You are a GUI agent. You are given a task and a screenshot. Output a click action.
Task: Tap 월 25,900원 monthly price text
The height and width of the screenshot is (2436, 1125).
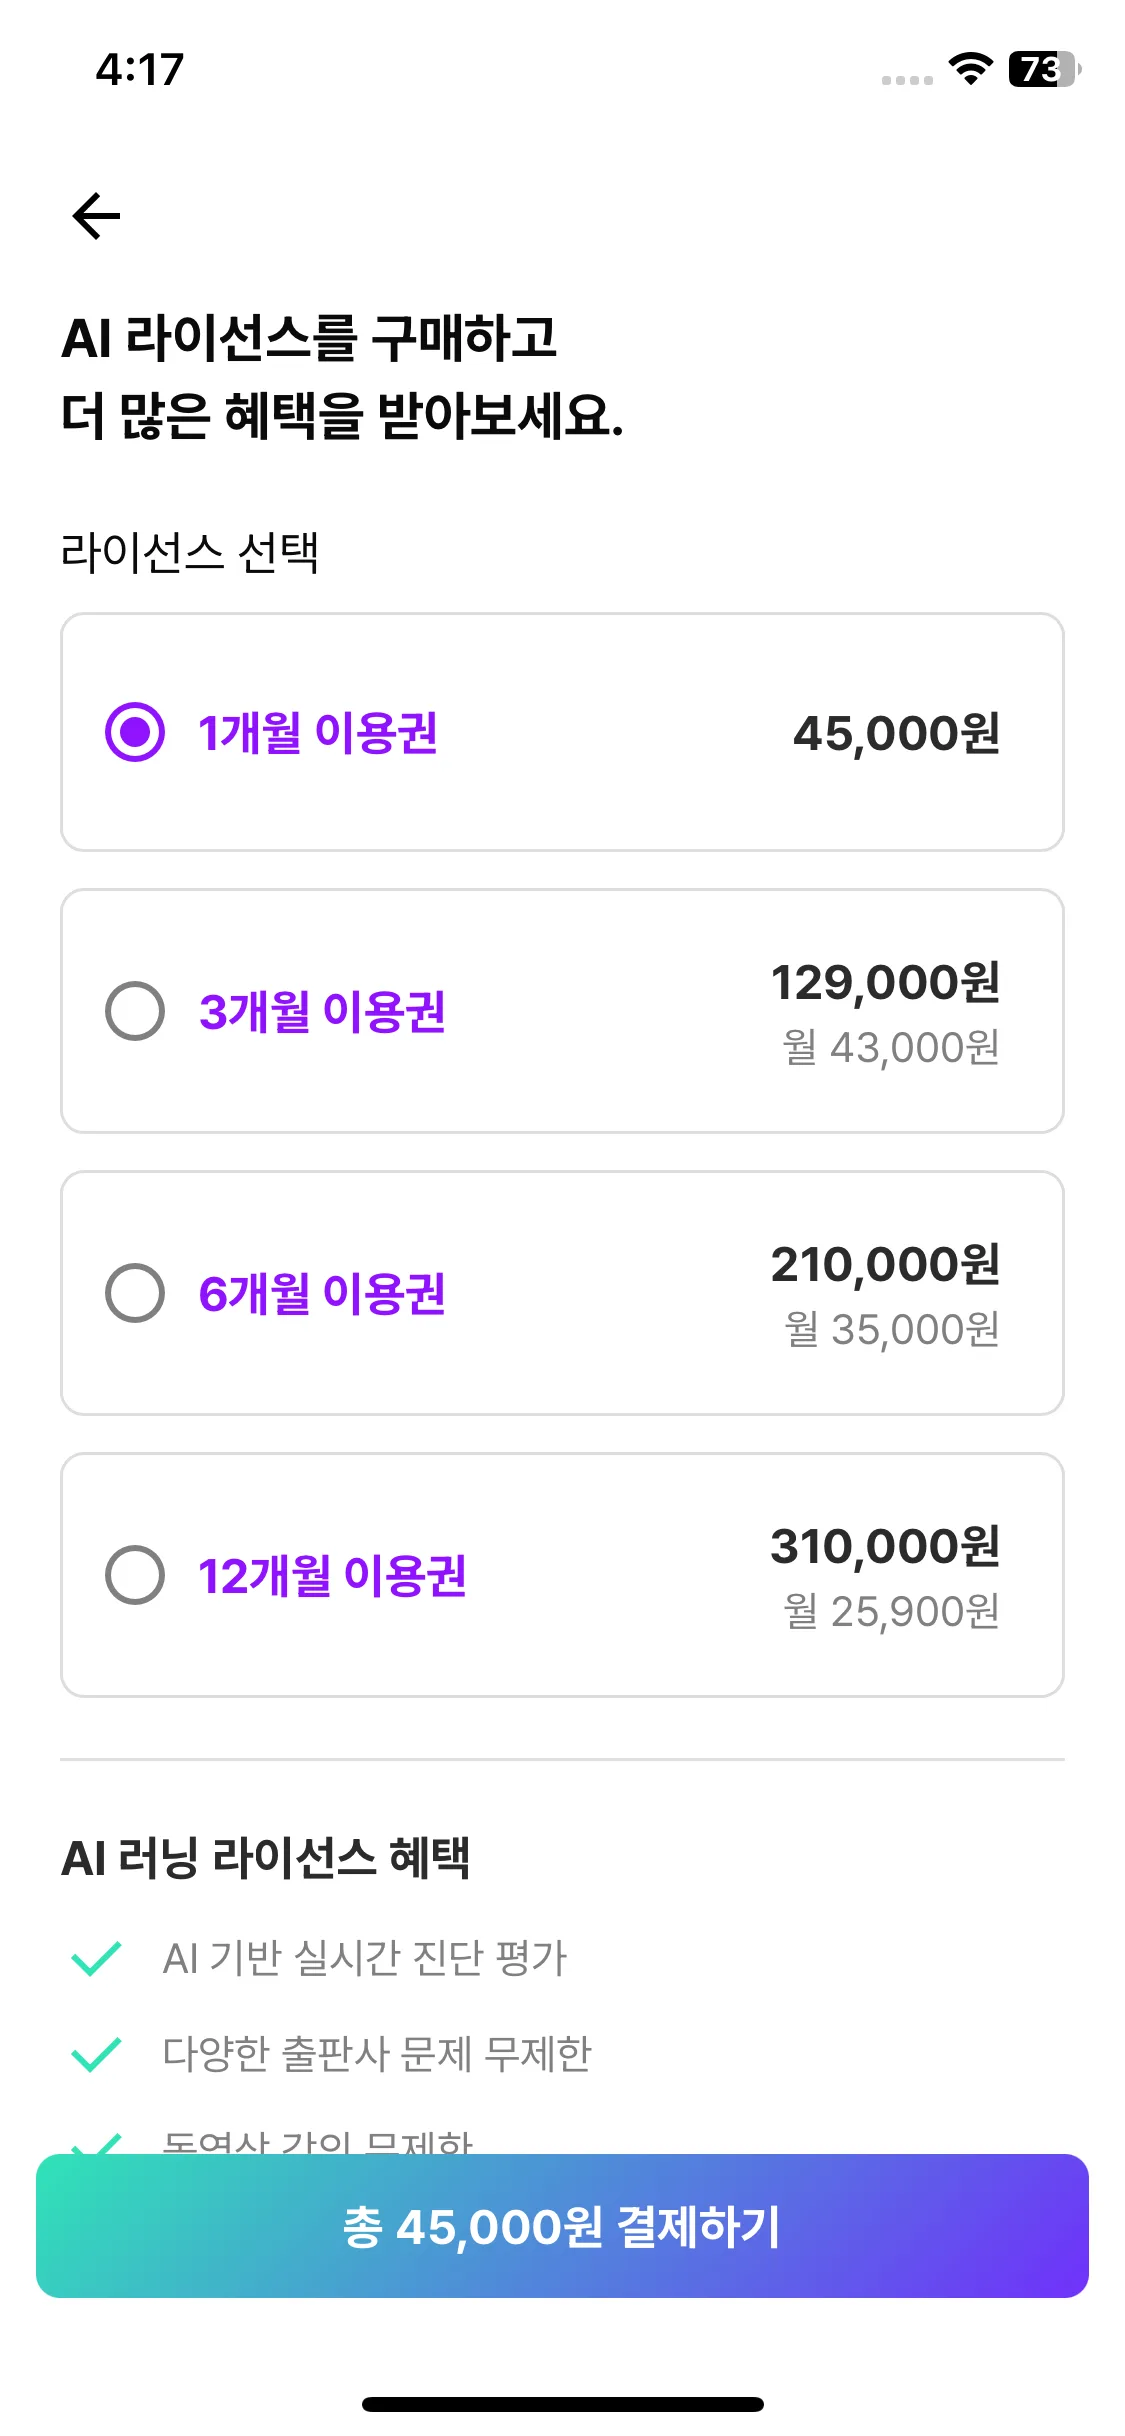tap(891, 1611)
